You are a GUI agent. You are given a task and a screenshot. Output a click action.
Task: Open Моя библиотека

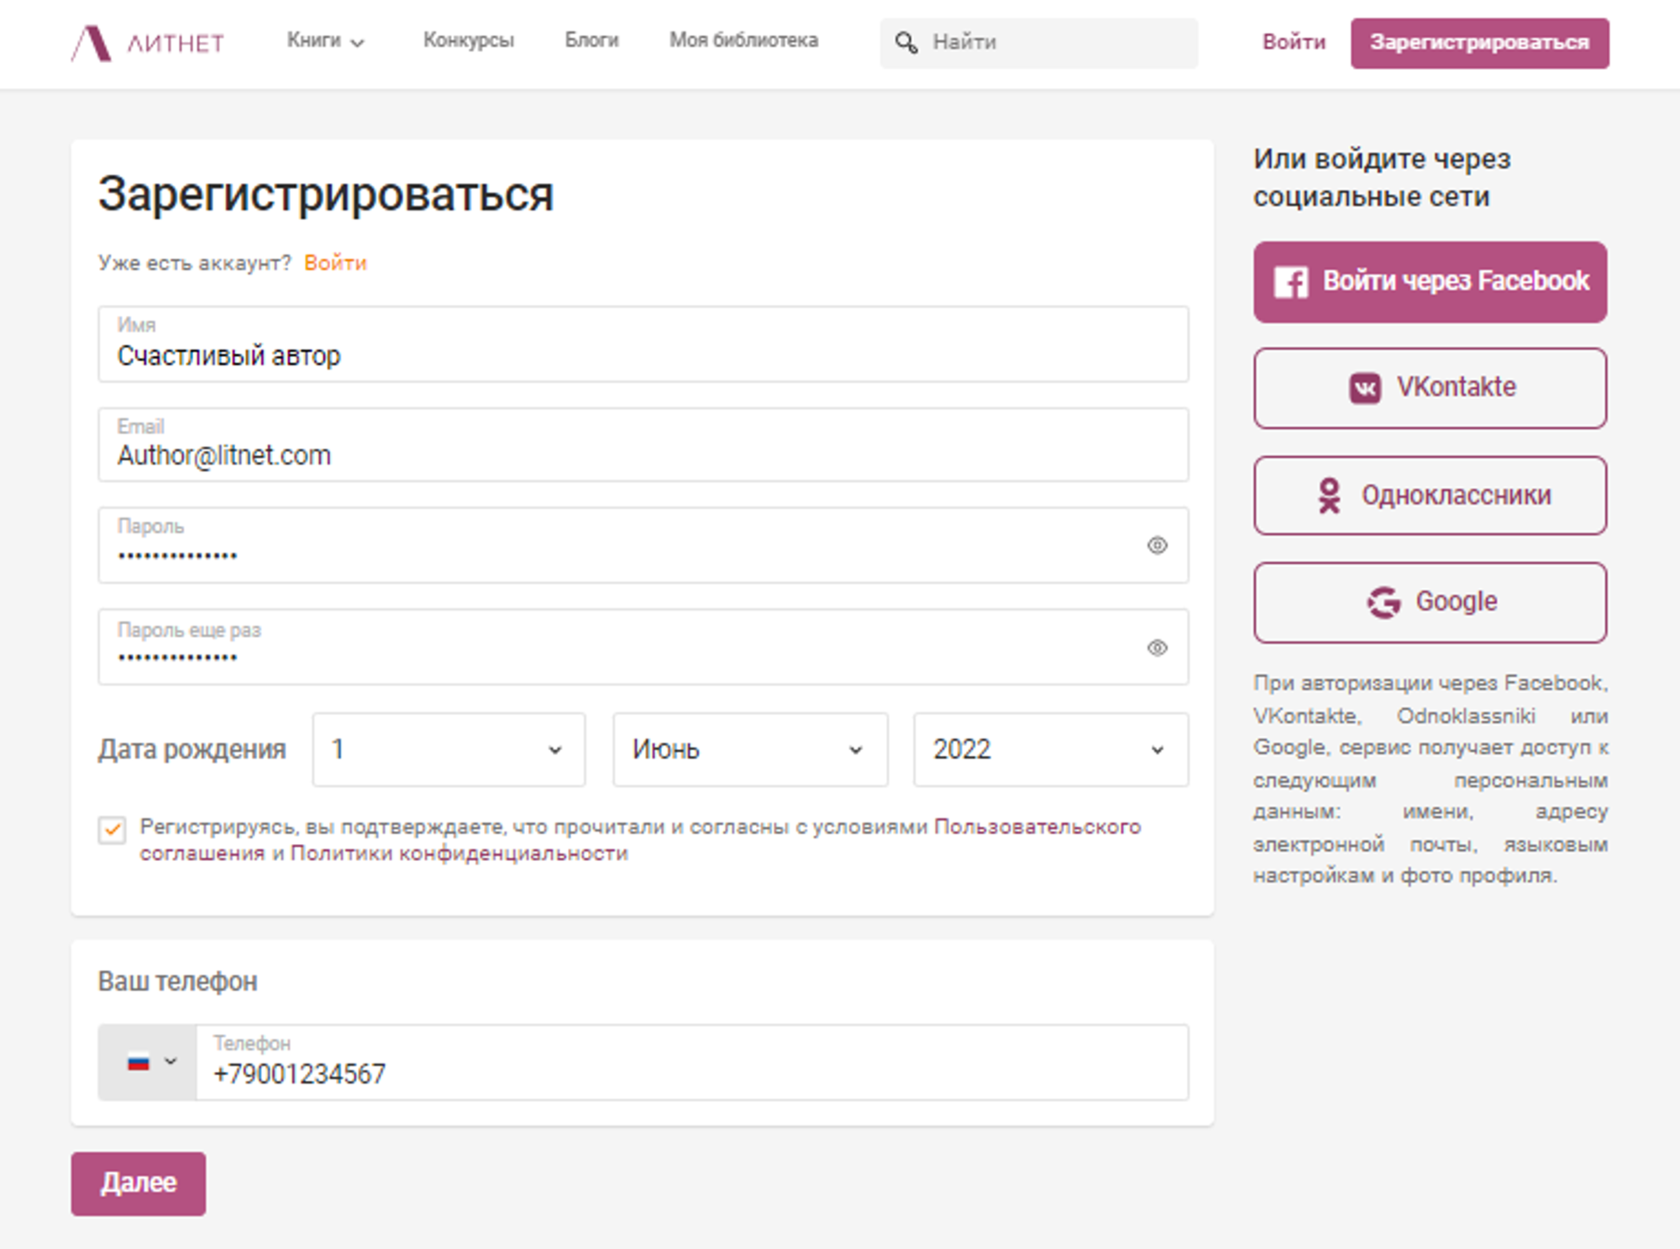[x=744, y=40]
